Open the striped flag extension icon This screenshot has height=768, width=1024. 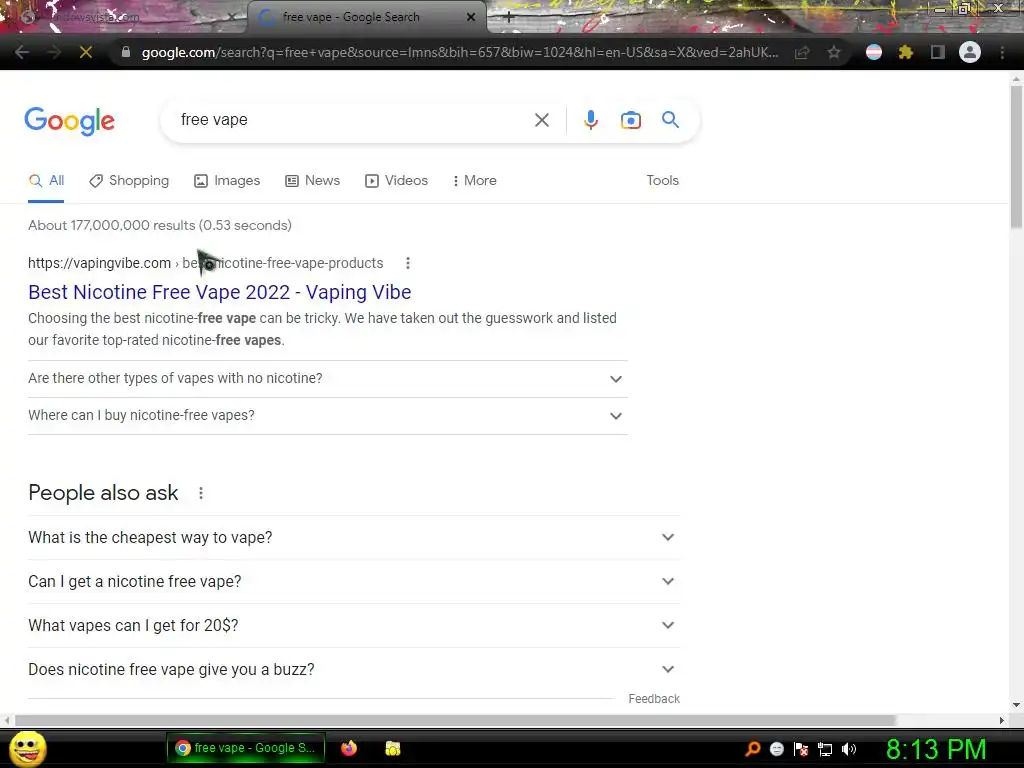click(x=874, y=52)
